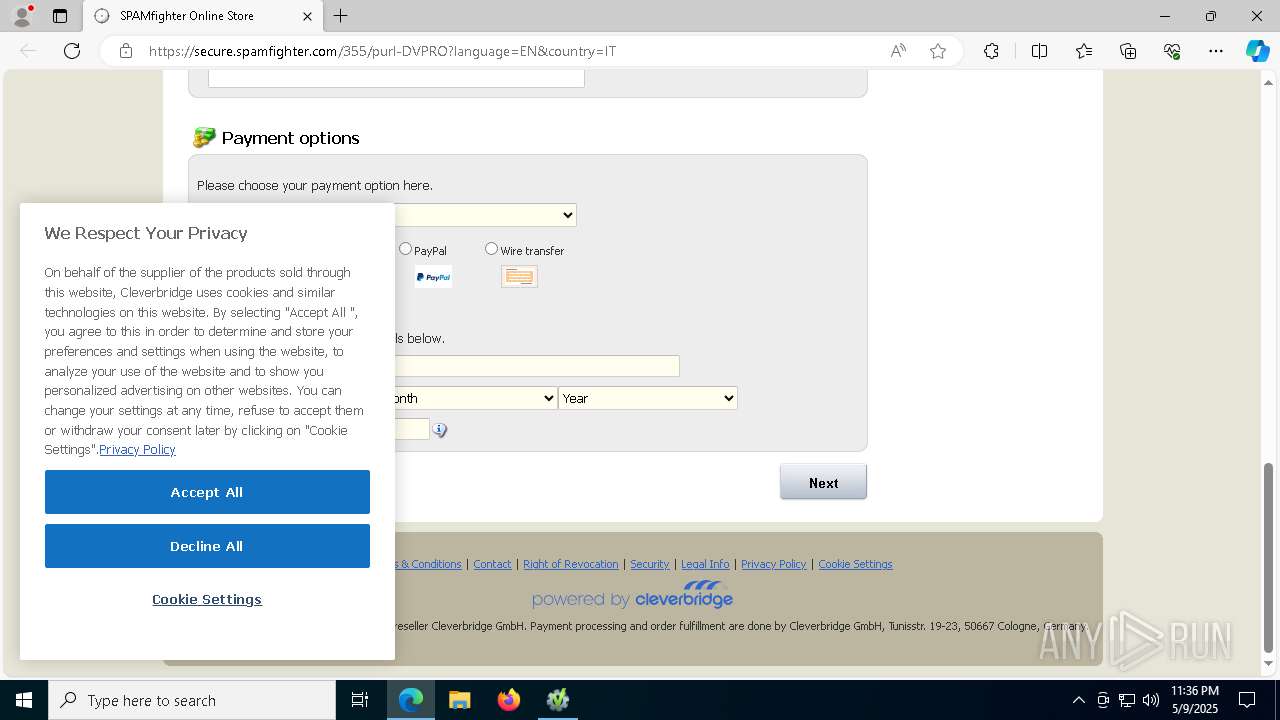Click the taskbar search box
The image size is (1280, 720).
pyautogui.click(x=192, y=700)
